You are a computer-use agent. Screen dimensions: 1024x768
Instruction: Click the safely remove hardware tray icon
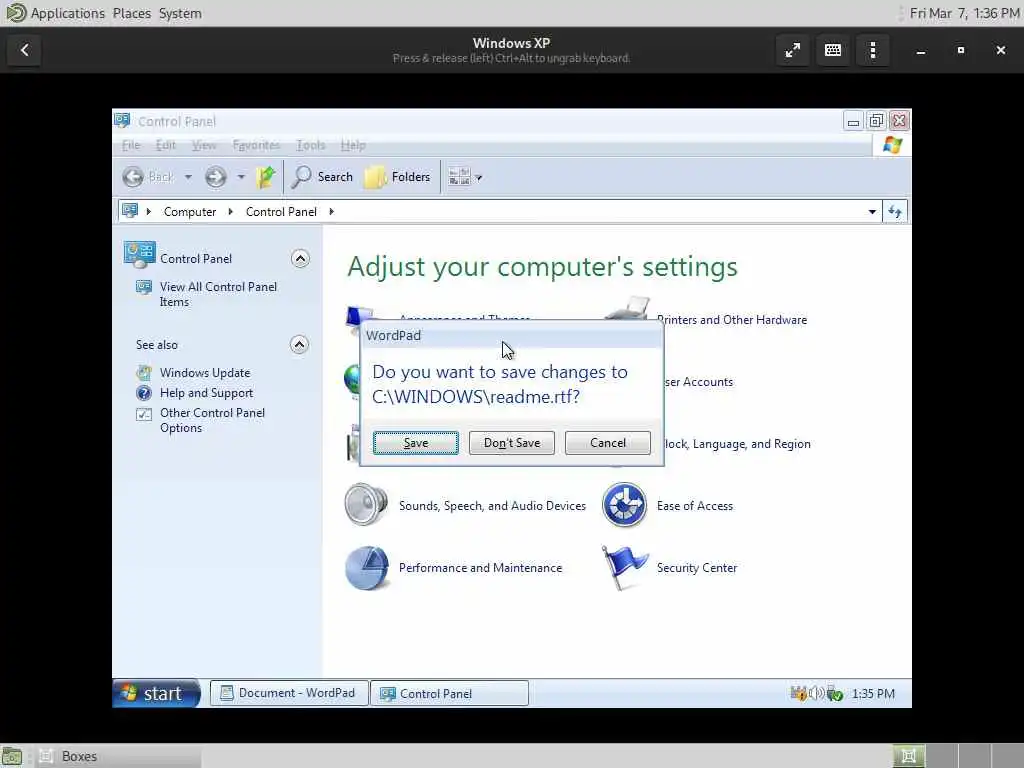834,694
